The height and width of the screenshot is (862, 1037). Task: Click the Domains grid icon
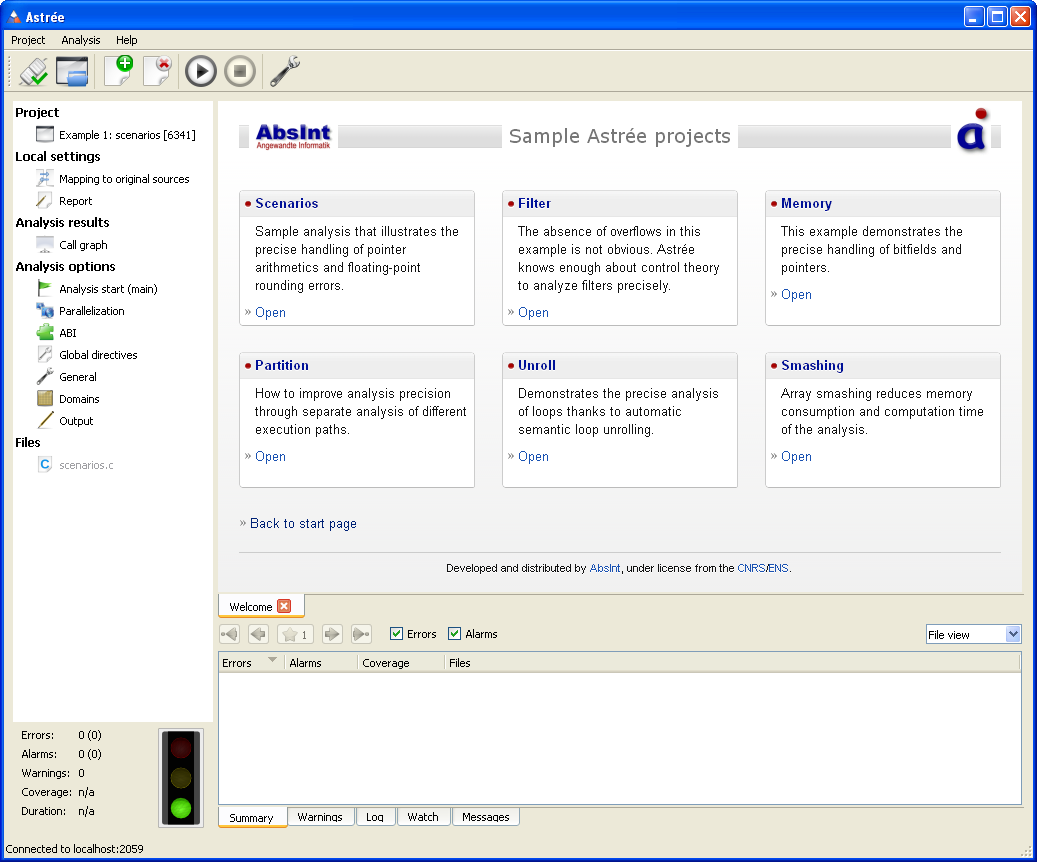point(45,398)
